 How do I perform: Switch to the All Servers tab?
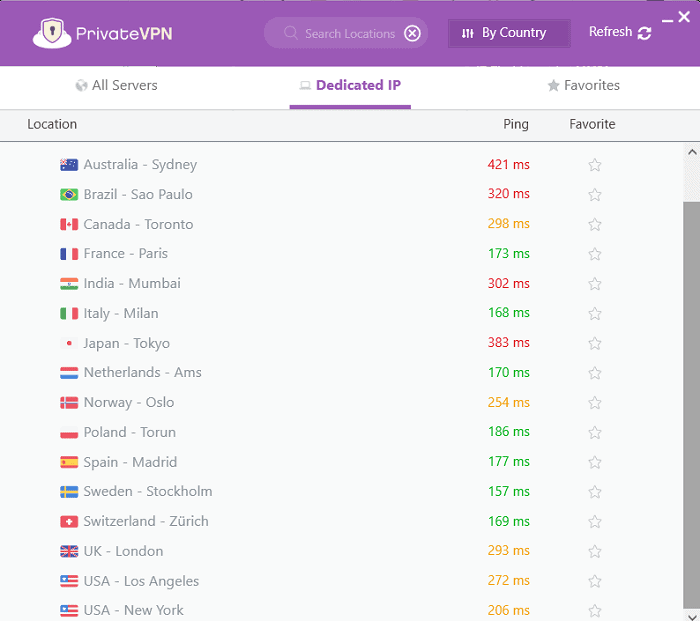point(116,86)
